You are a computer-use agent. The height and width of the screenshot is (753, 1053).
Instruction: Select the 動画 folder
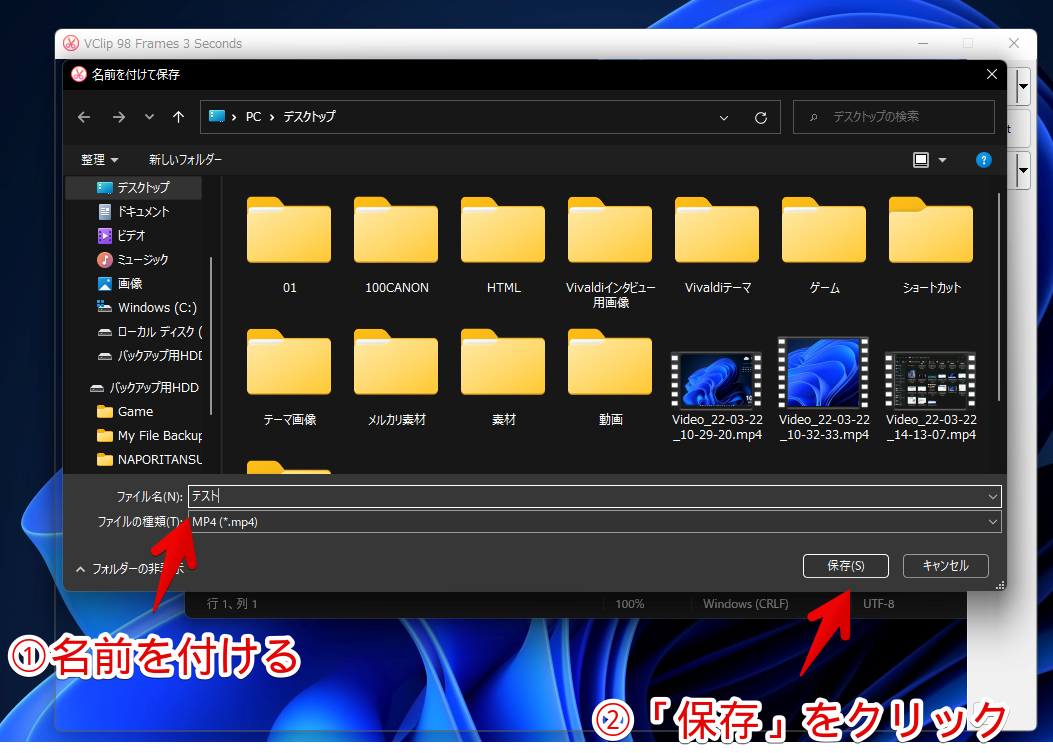coord(610,378)
